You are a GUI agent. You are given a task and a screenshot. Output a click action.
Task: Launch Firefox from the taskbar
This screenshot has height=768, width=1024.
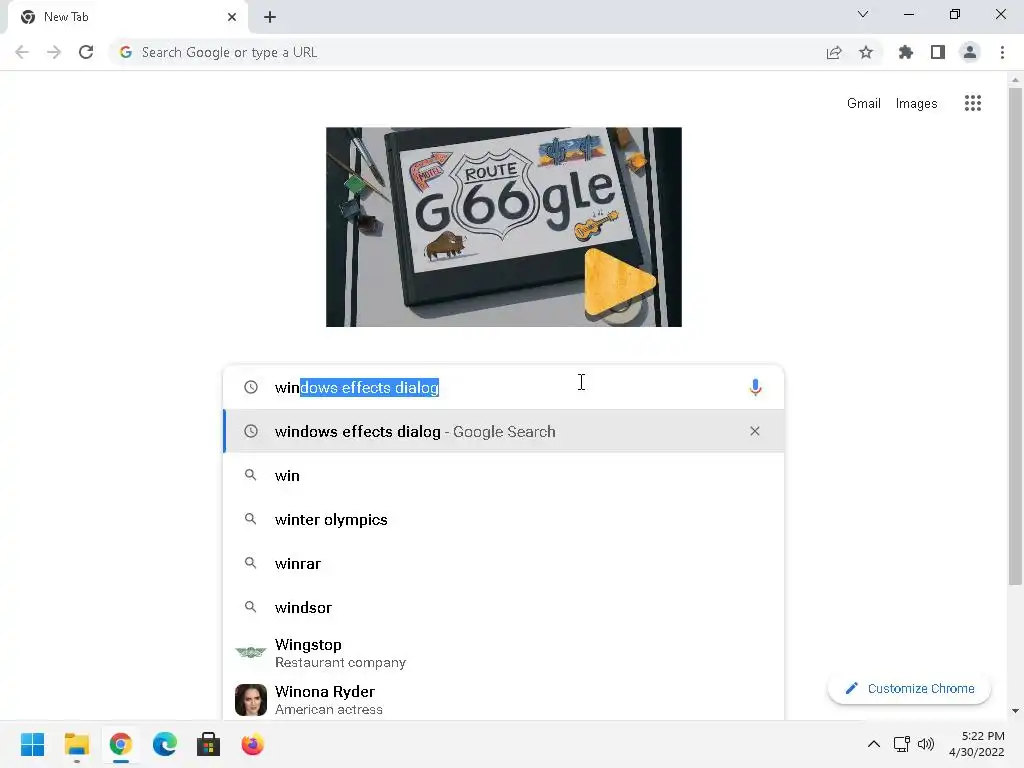[x=253, y=744]
